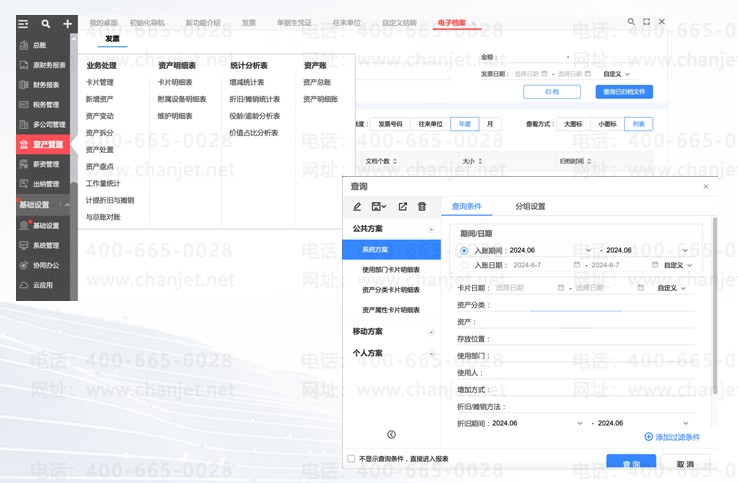Collapse scheme panel with the left arrow circle
Image resolution: width=738 pixels, height=483 pixels.
pos(392,435)
